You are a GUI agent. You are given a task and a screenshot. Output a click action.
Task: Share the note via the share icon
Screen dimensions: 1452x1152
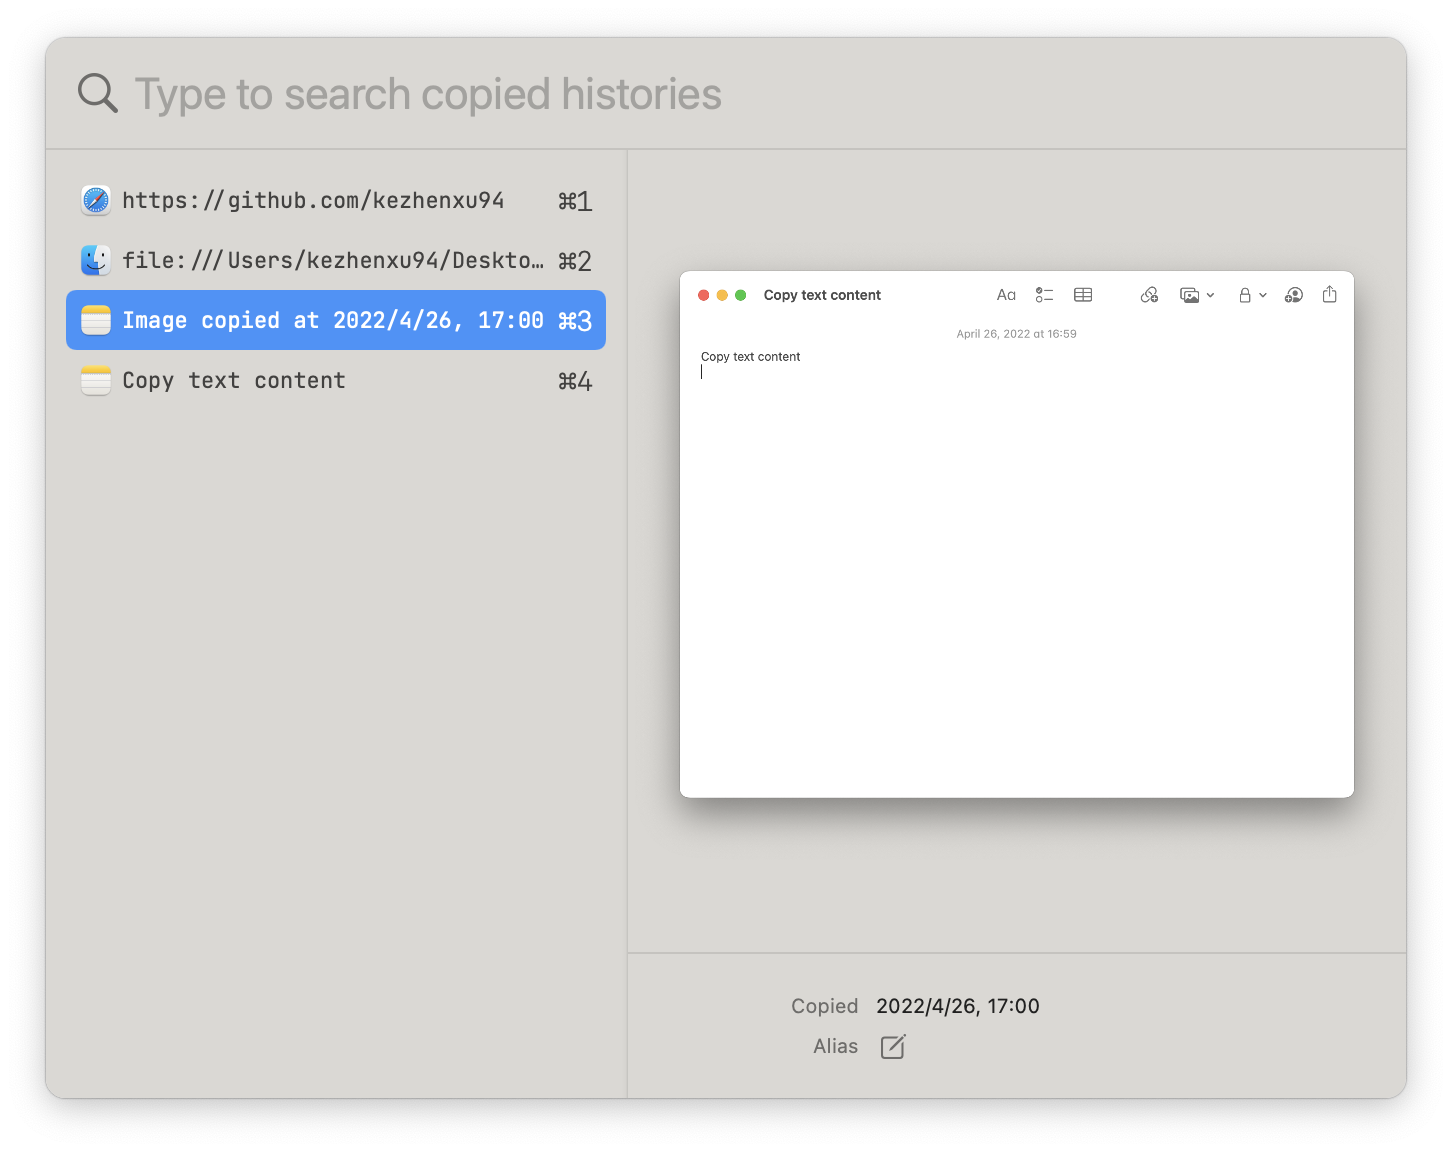click(1329, 294)
